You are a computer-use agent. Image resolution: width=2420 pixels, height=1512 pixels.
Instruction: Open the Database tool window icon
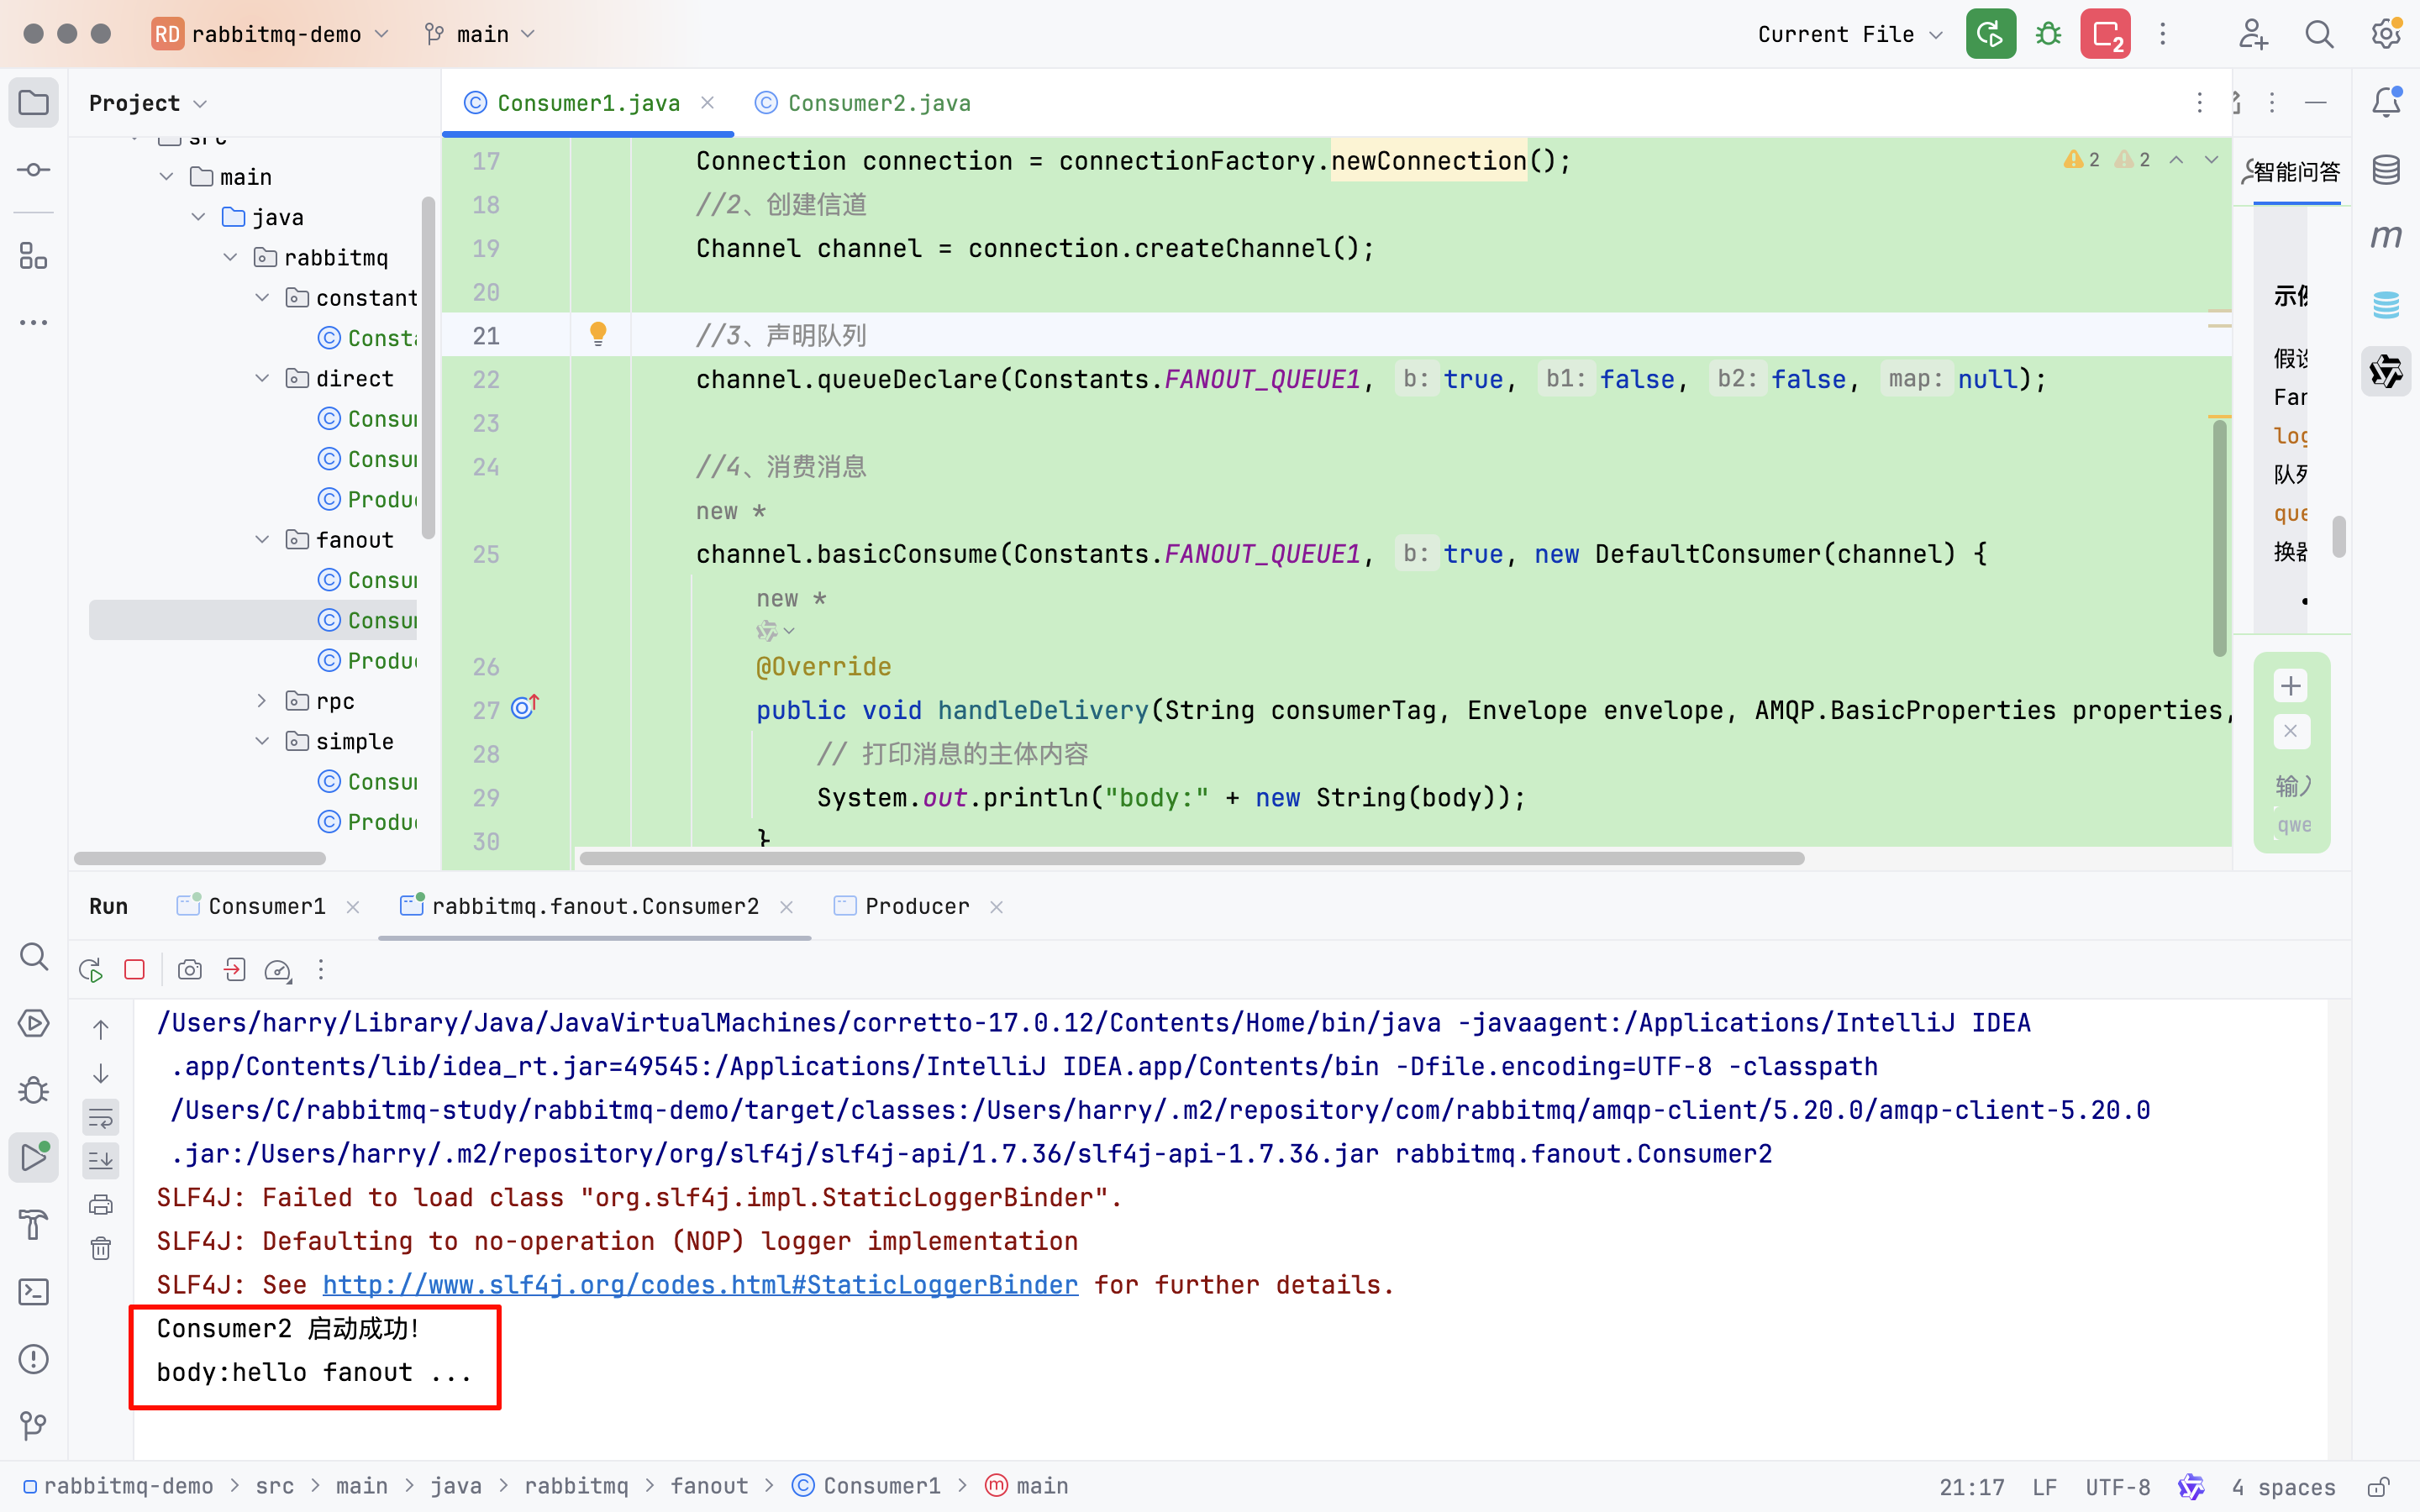2387,170
